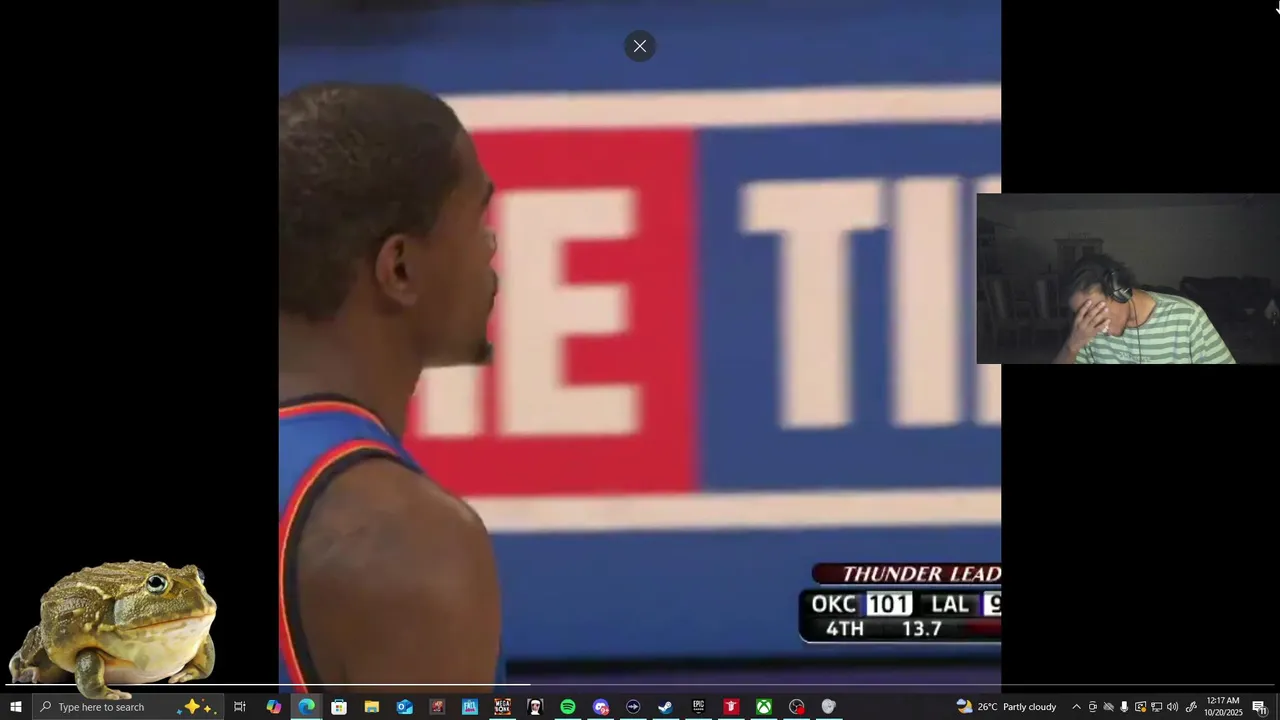Click the pen/link tray icon

point(1191,707)
